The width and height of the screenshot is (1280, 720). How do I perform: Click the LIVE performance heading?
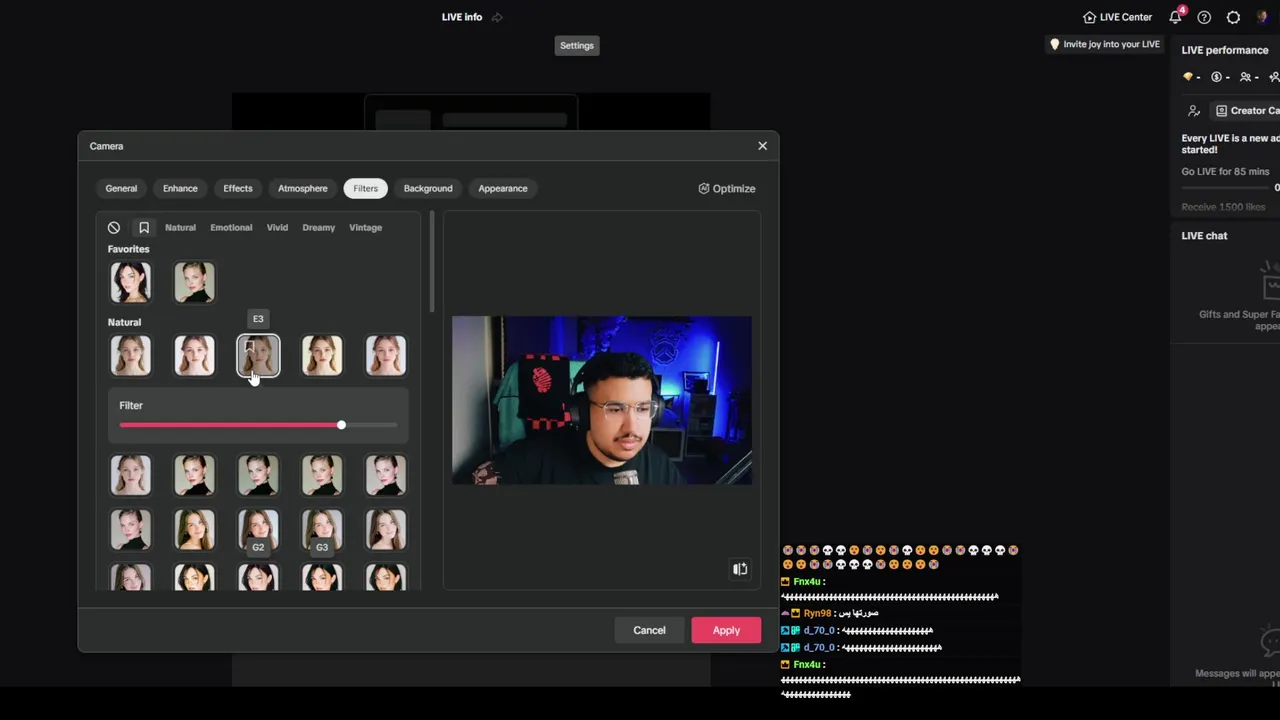tap(1225, 50)
